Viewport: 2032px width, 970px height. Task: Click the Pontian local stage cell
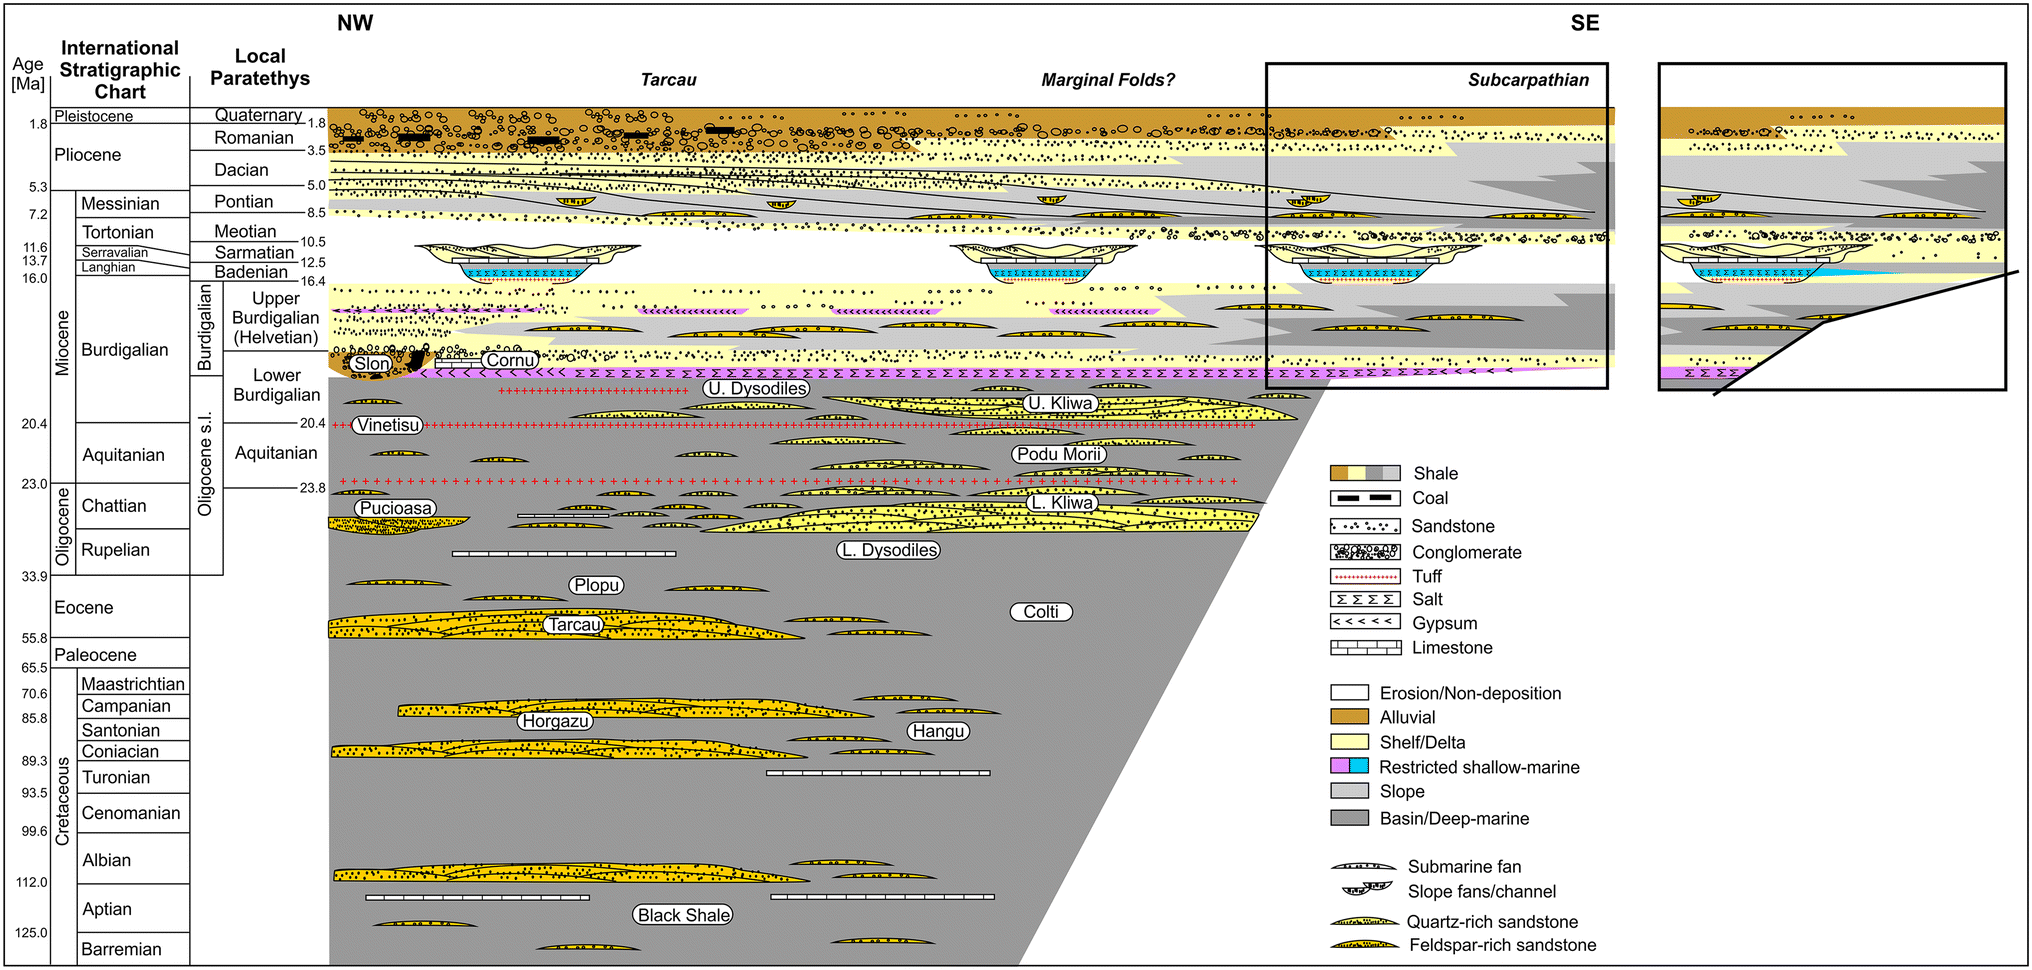tap(258, 201)
